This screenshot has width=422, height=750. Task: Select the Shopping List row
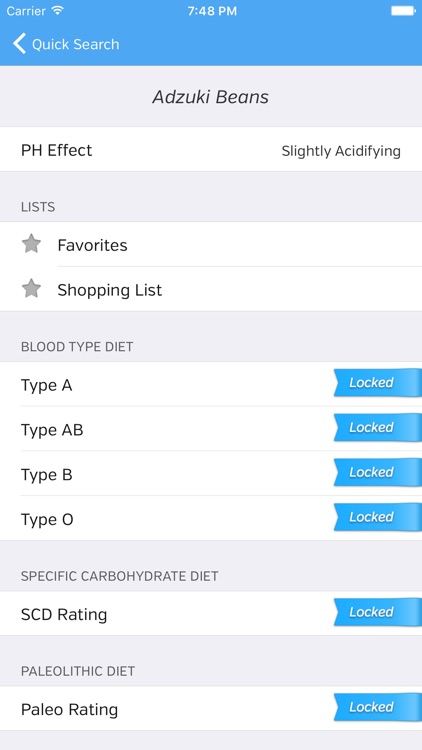tap(211, 289)
